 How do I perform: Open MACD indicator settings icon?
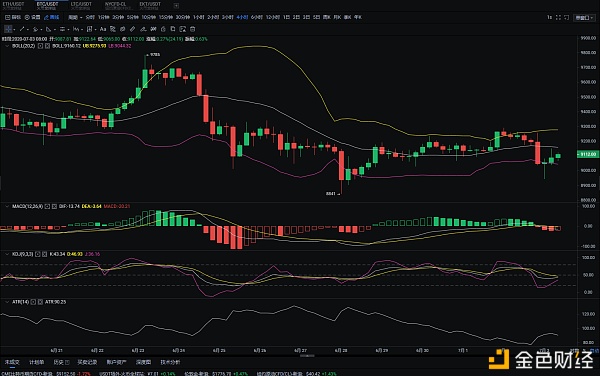pyautogui.click(x=47, y=206)
